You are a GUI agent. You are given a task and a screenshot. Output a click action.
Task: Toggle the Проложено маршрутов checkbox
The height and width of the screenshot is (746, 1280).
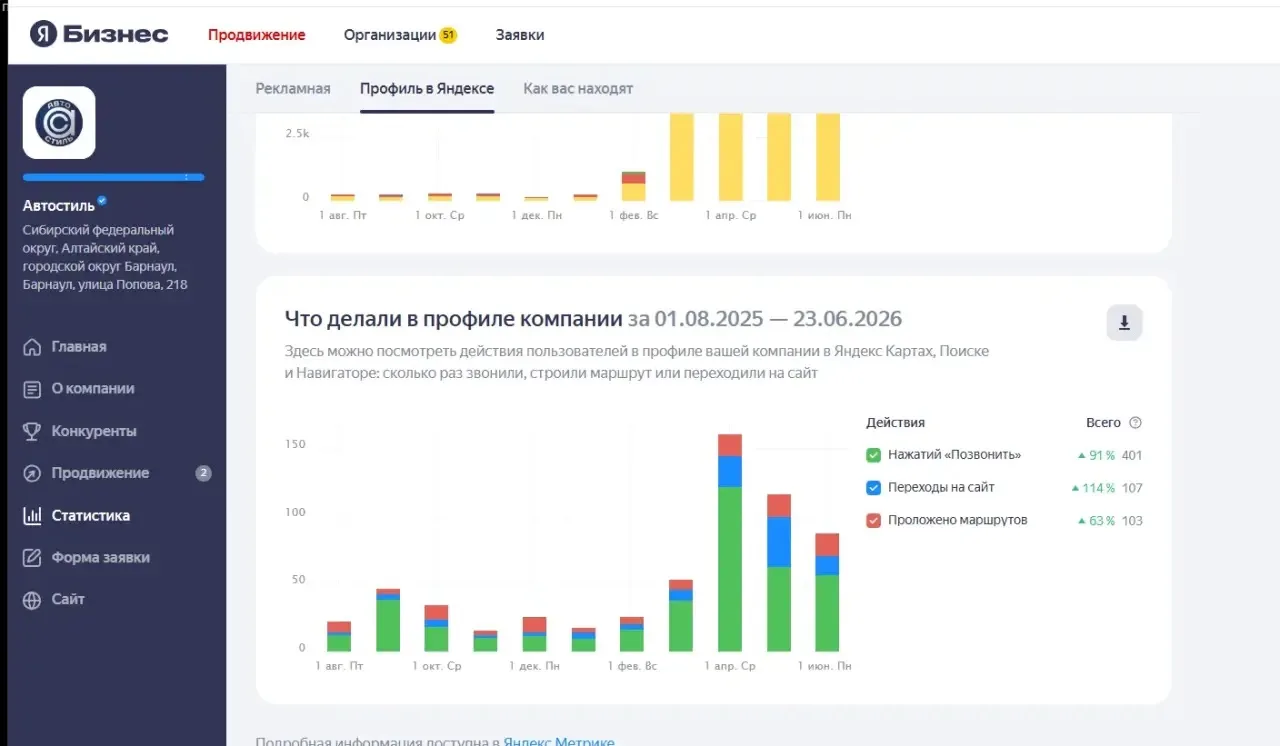pyautogui.click(x=873, y=520)
